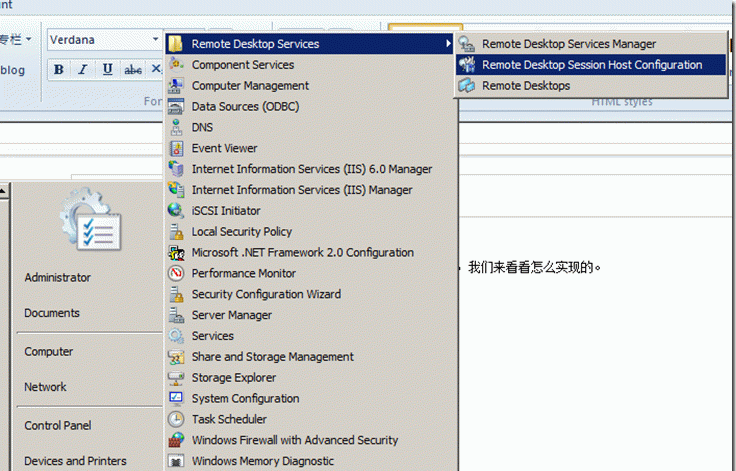The width and height of the screenshot is (736, 471).
Task: Toggle strikethrough formatting in the editor
Action: 133,70
